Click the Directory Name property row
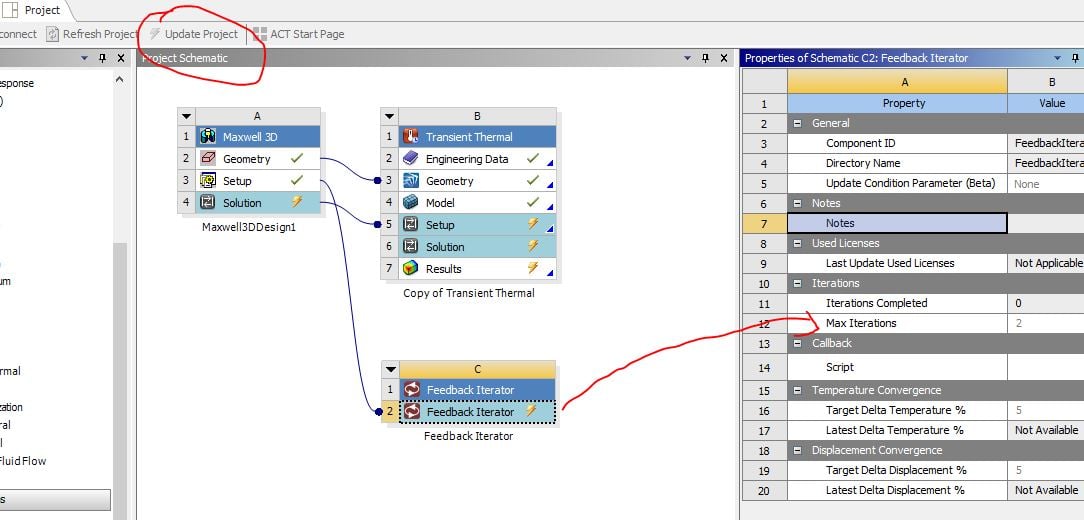This screenshot has height=520, width=1084. tap(897, 163)
